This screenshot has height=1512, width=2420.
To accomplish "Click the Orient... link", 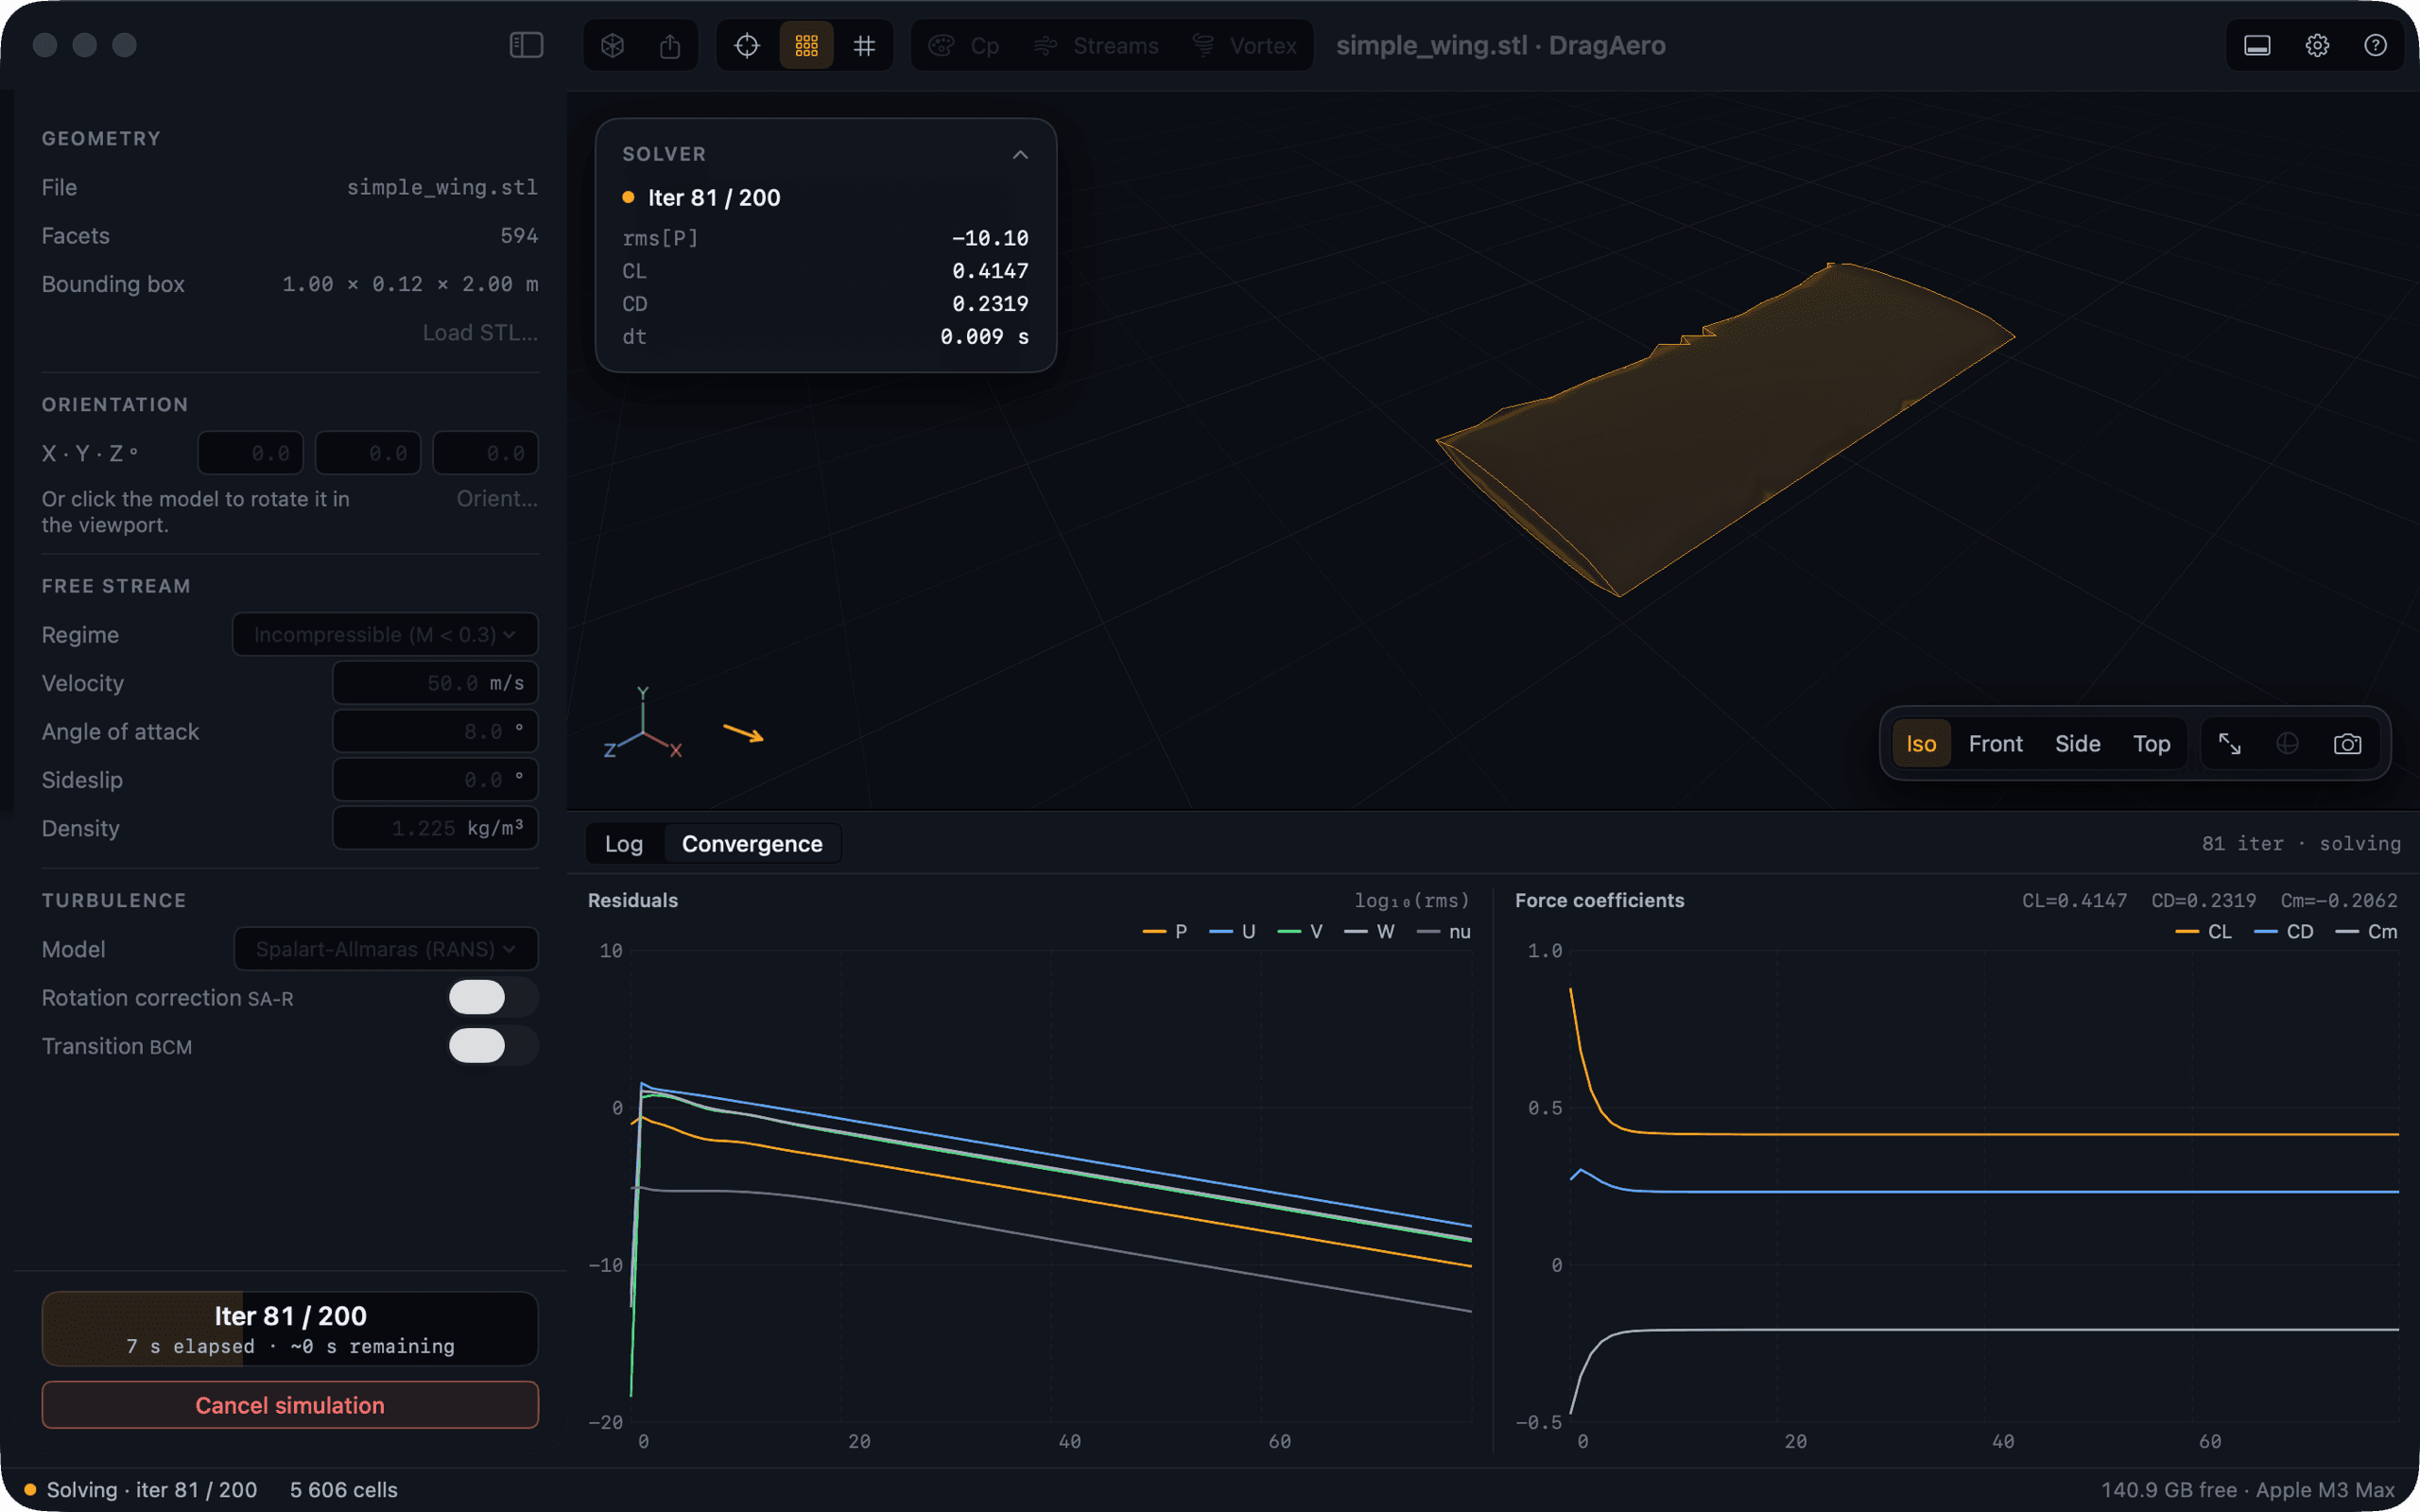I will [497, 498].
